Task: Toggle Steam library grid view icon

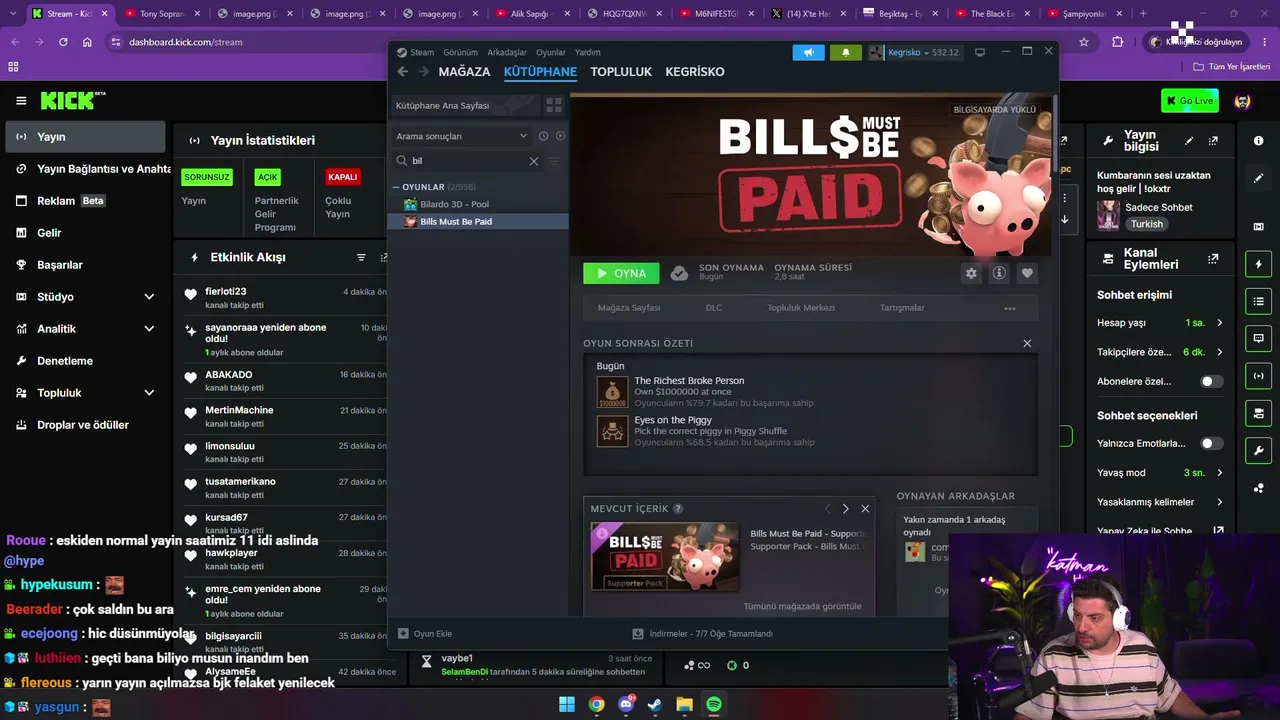Action: 553,105
